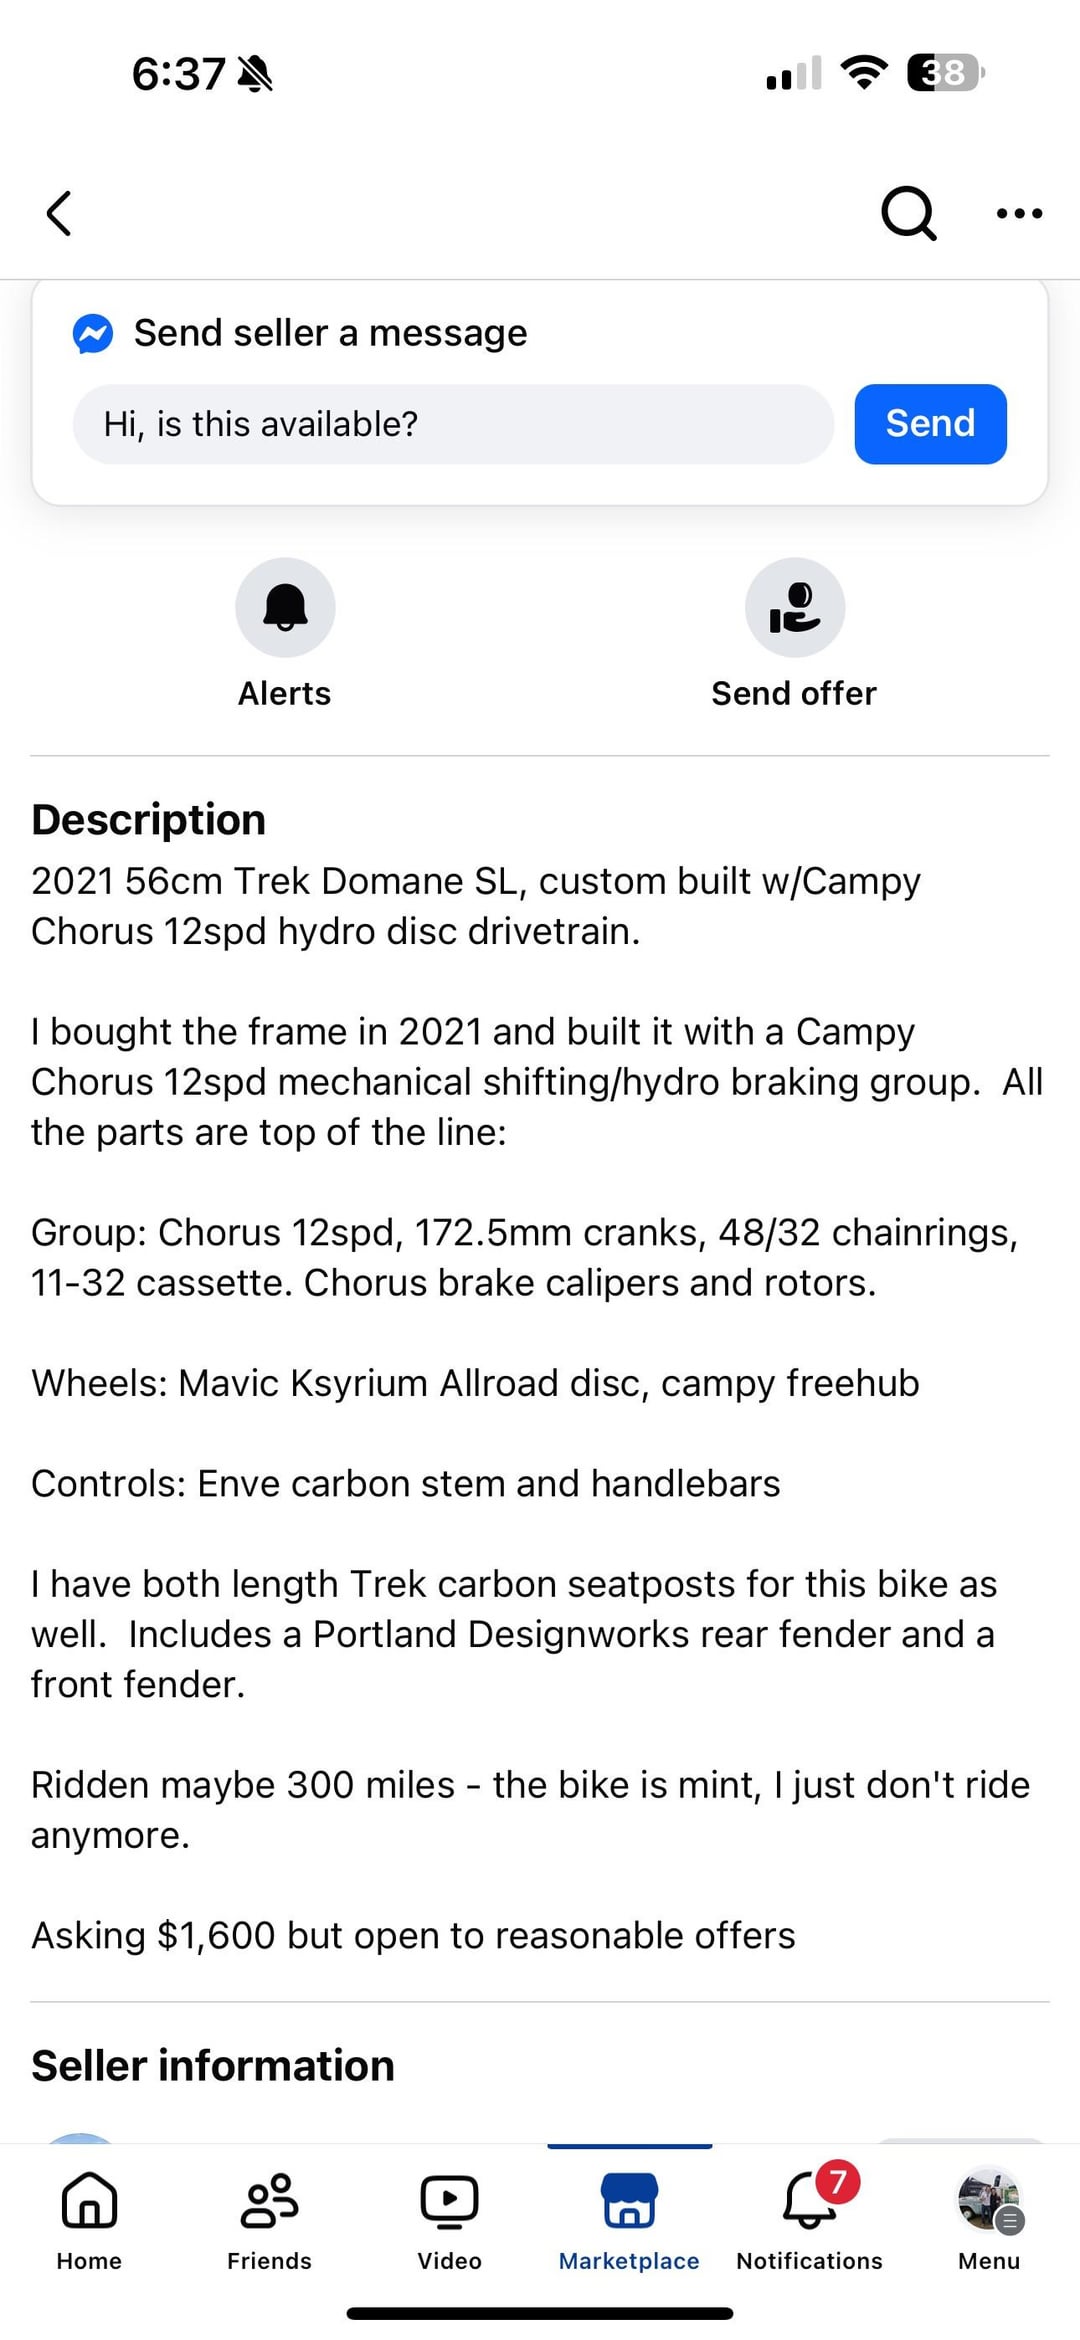The width and height of the screenshot is (1080, 2340).
Task: Focus the 'Hi, is this available?' message field
Action: pyautogui.click(x=453, y=424)
